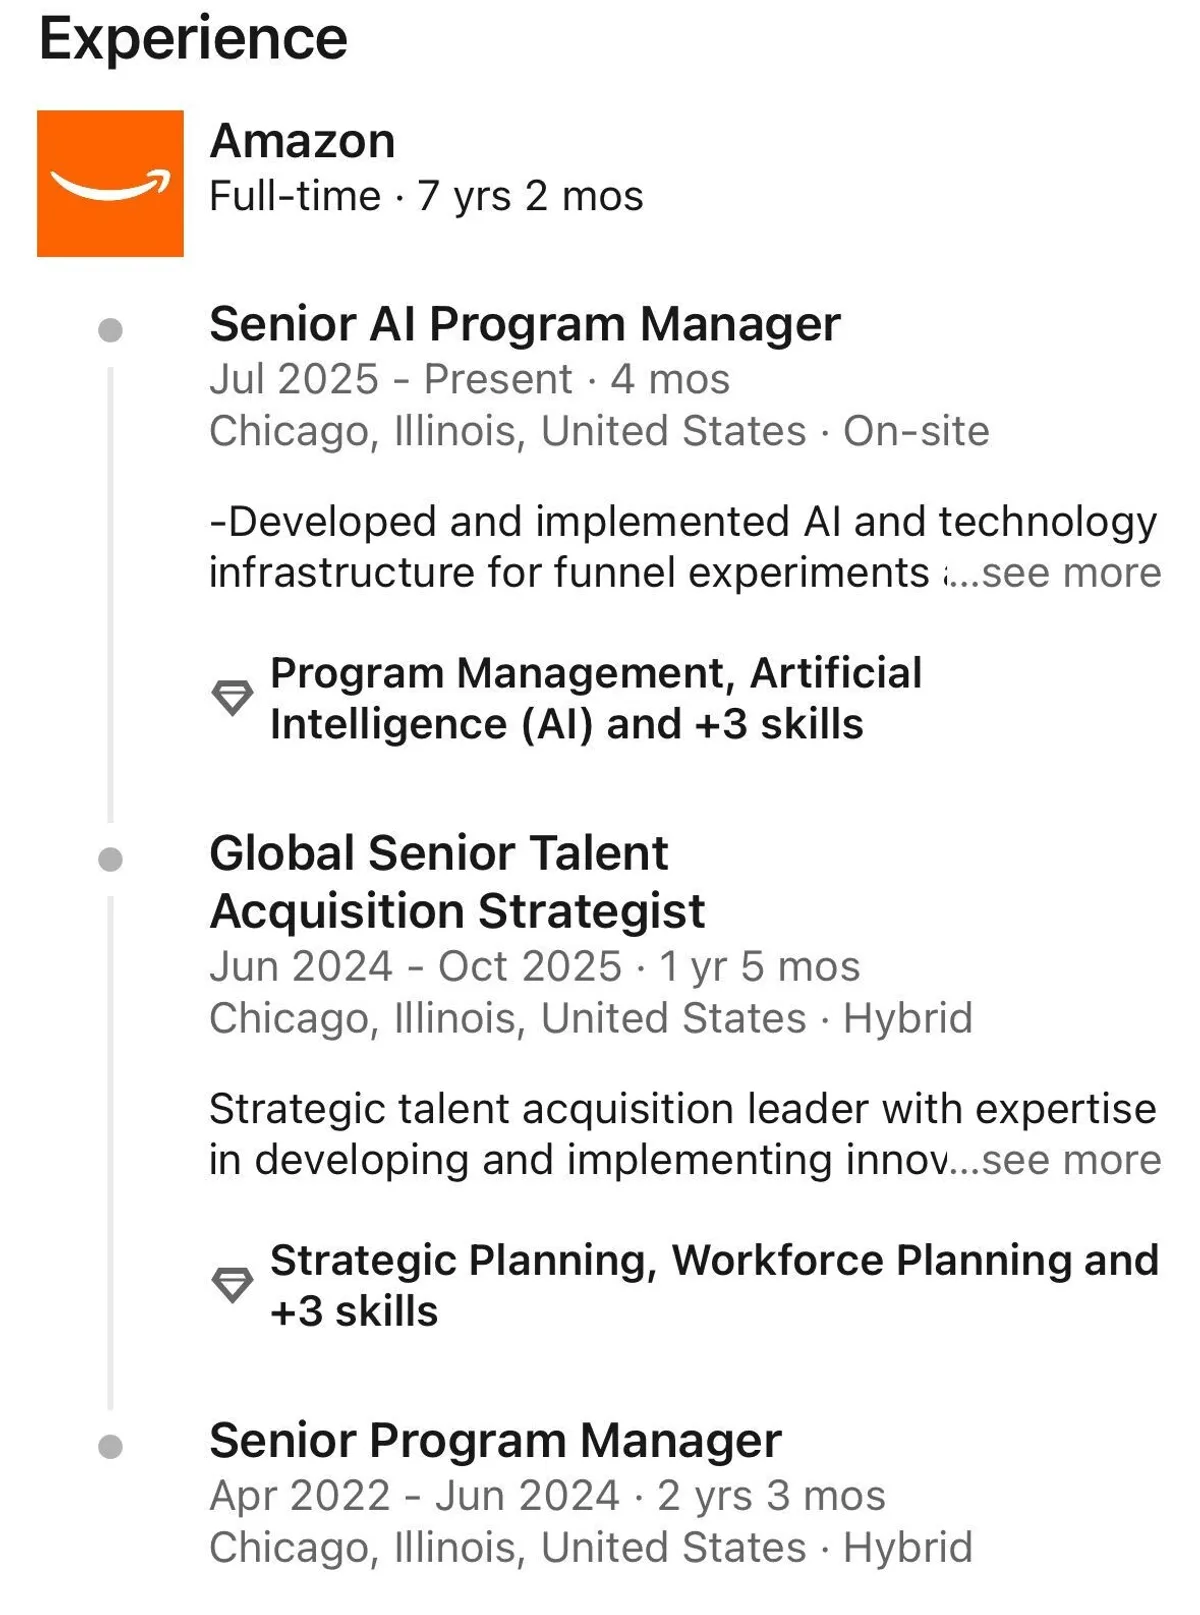Viewport: 1200px width, 1615px height.
Task: Open Program Management, Artificial Intelligence skills link
Action: click(x=595, y=698)
